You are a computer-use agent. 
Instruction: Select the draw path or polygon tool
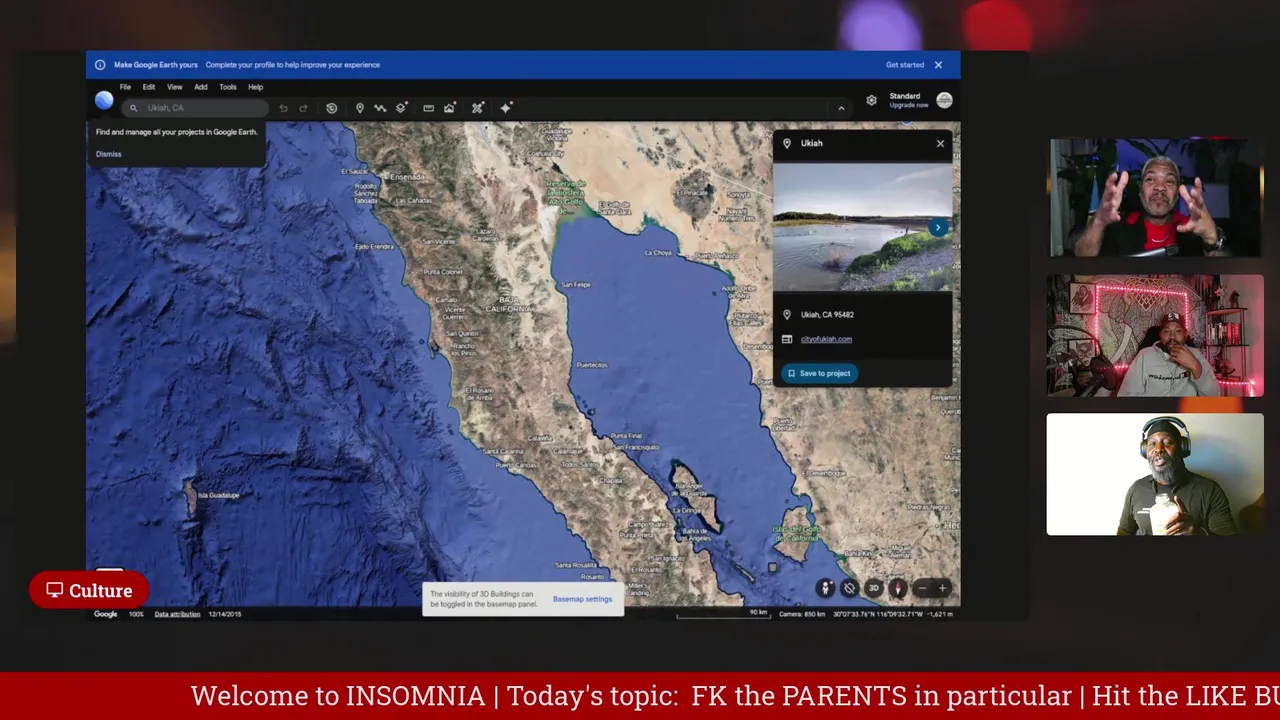coord(380,108)
